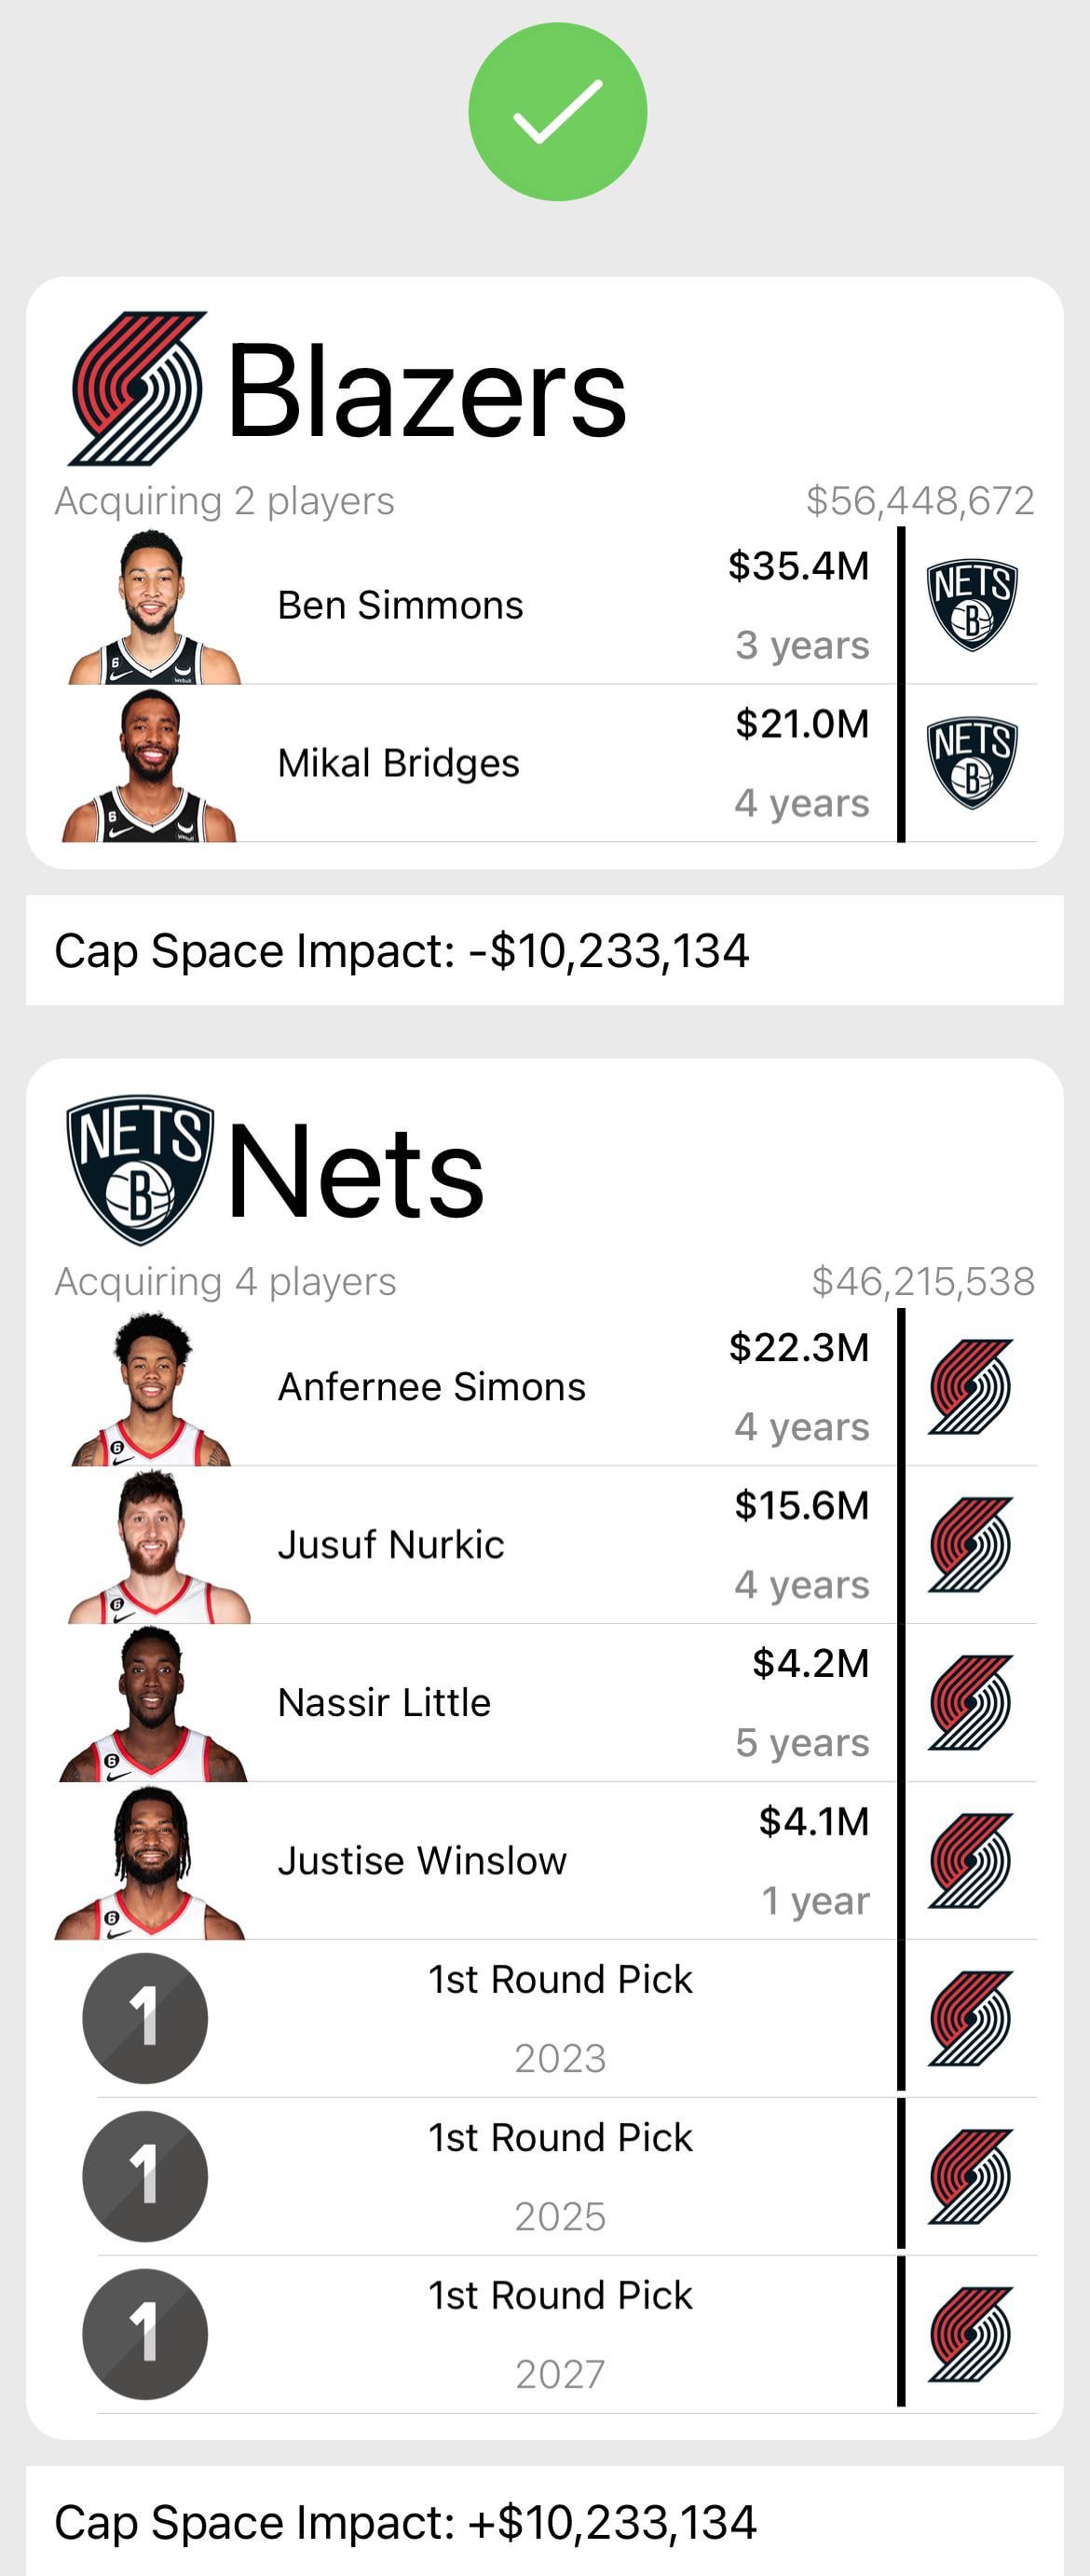This screenshot has height=2576, width=1090.
Task: Tap Blazers logo beside Jusuf Nurkic
Action: tap(970, 1544)
